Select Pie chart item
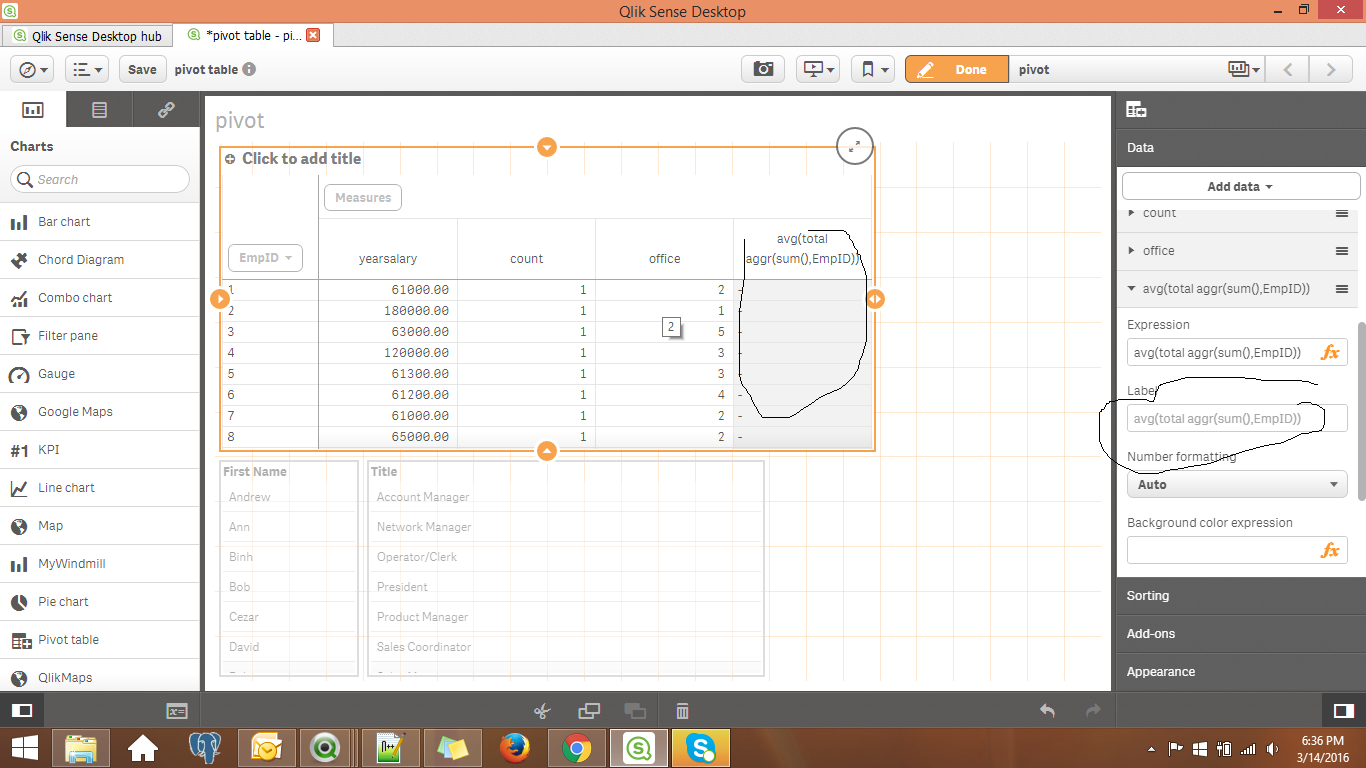Screen dimensions: 1366x768 click(100, 601)
